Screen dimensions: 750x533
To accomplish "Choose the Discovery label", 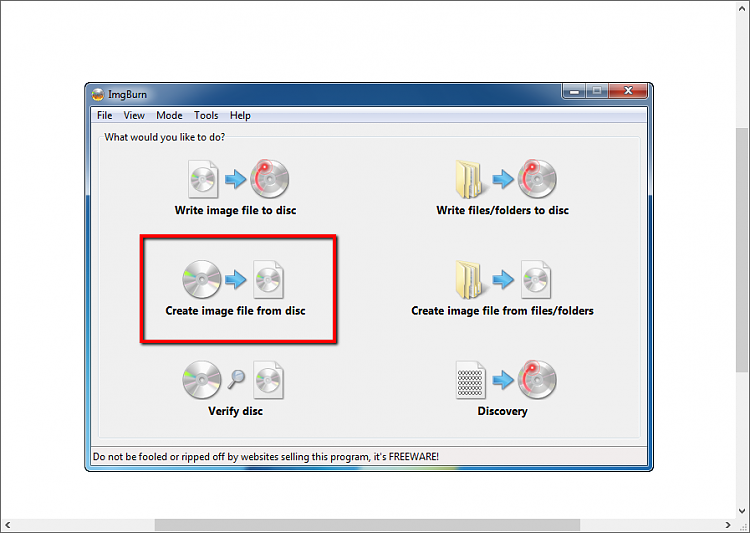I will pyautogui.click(x=502, y=411).
